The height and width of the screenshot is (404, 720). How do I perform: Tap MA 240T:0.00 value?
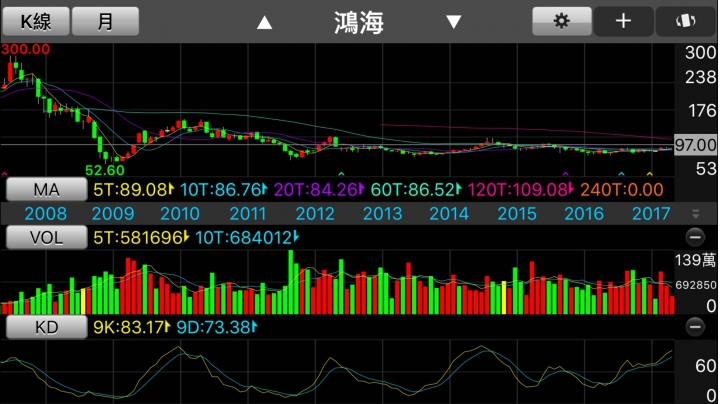[x=622, y=190]
